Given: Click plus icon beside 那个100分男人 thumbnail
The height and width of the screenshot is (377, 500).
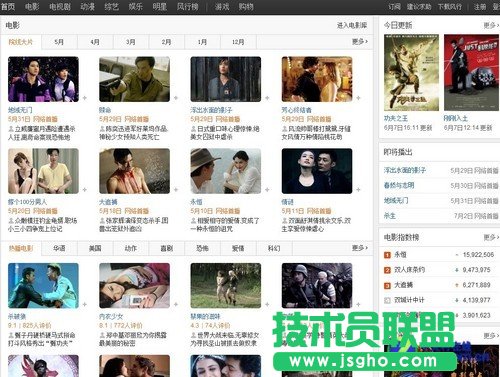Looking at the screenshot, I should [x=85, y=190].
